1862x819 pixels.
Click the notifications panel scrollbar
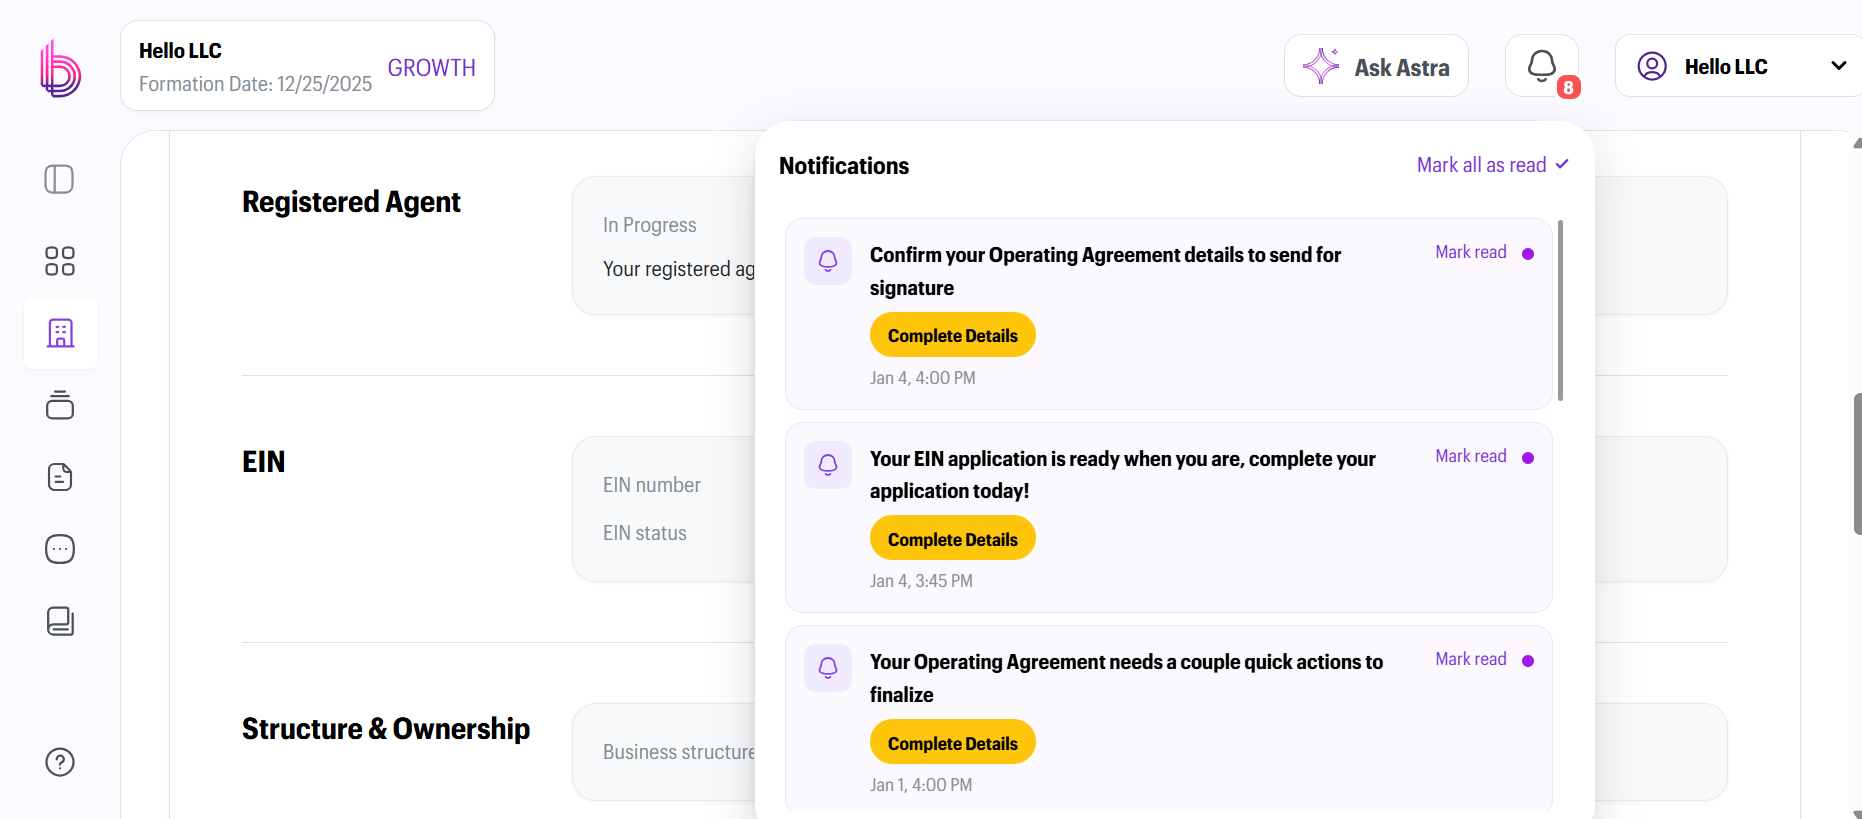coord(1560,310)
